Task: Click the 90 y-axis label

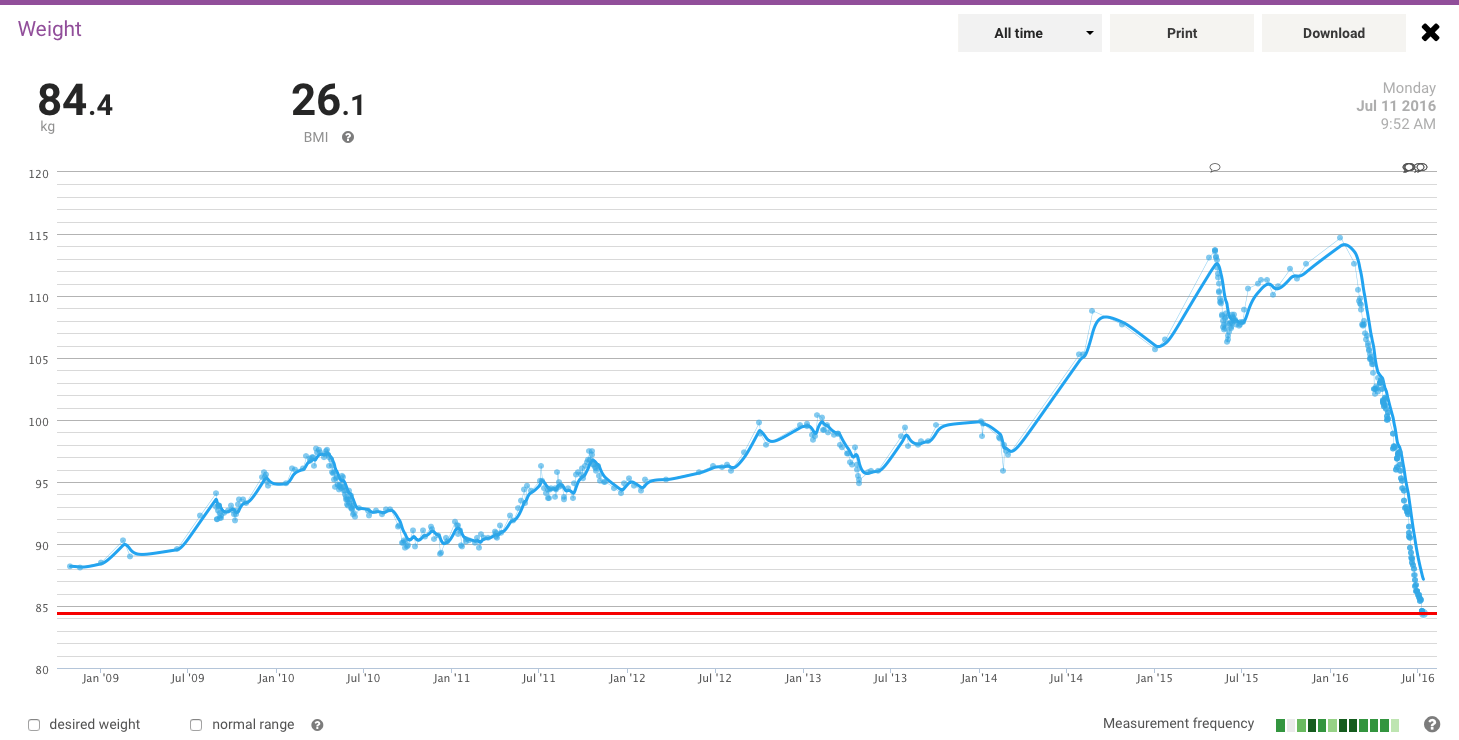Action: tap(41, 545)
